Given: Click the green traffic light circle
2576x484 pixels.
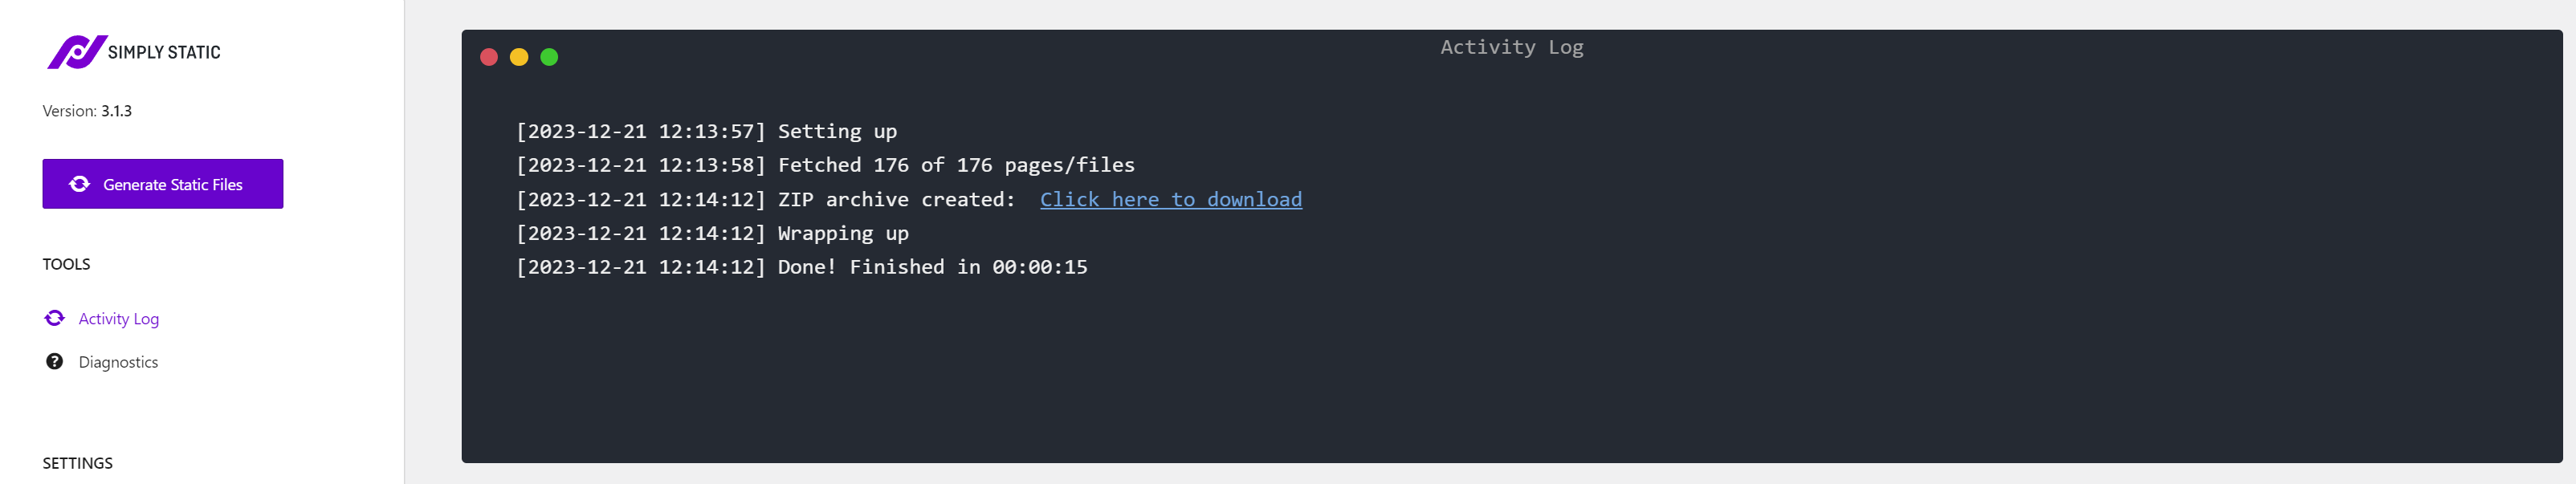Looking at the screenshot, I should 549,57.
